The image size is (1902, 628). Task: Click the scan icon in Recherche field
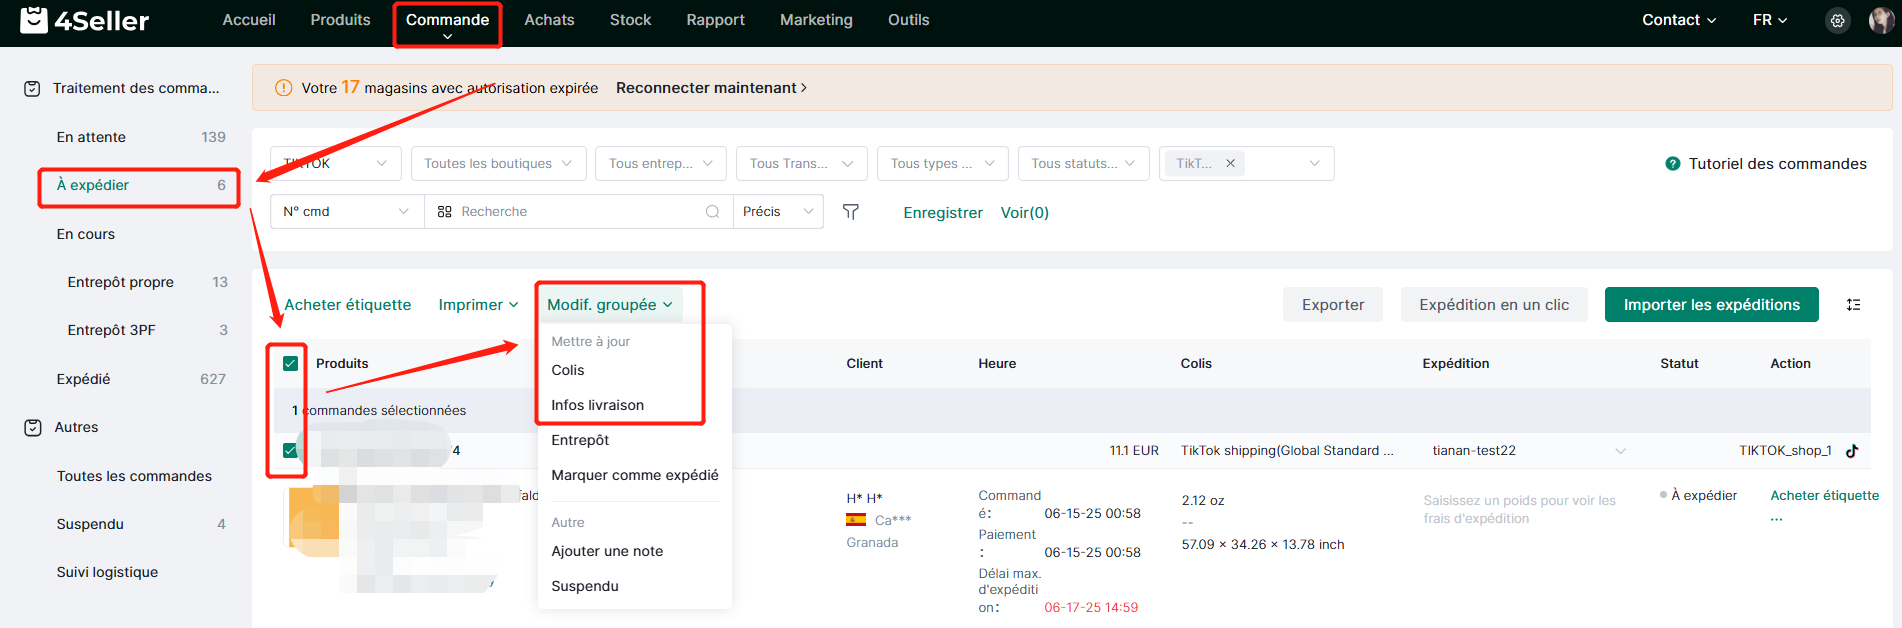tap(445, 212)
